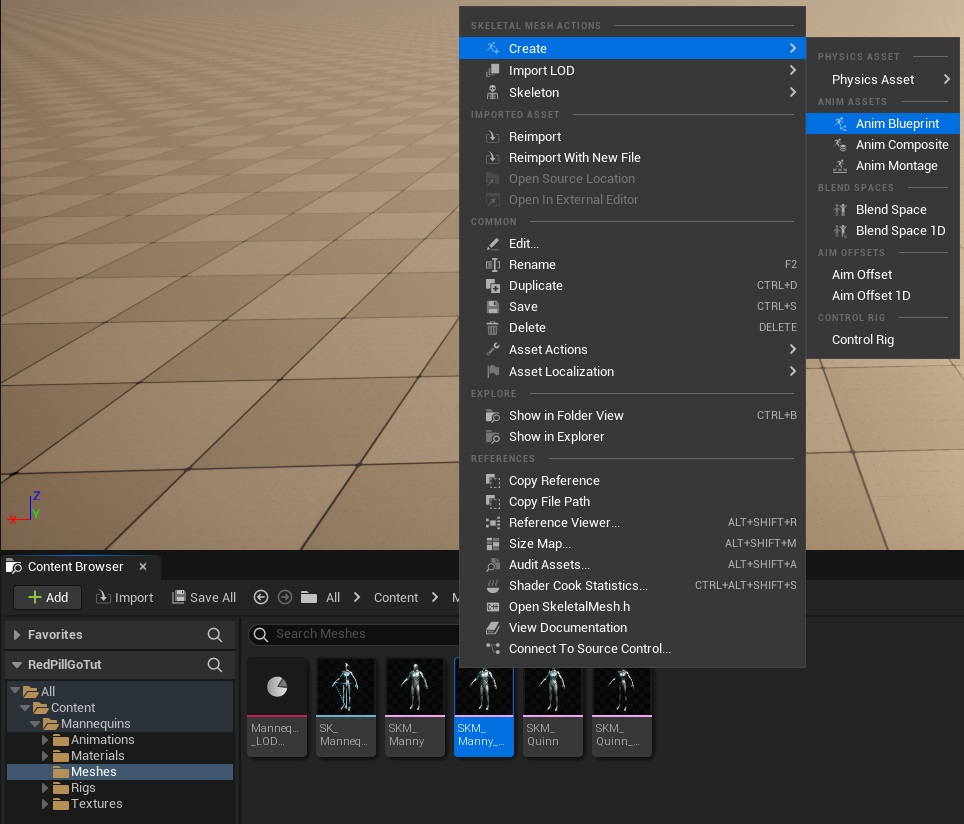Click the Anim Blueprint icon in submenu

click(x=840, y=124)
